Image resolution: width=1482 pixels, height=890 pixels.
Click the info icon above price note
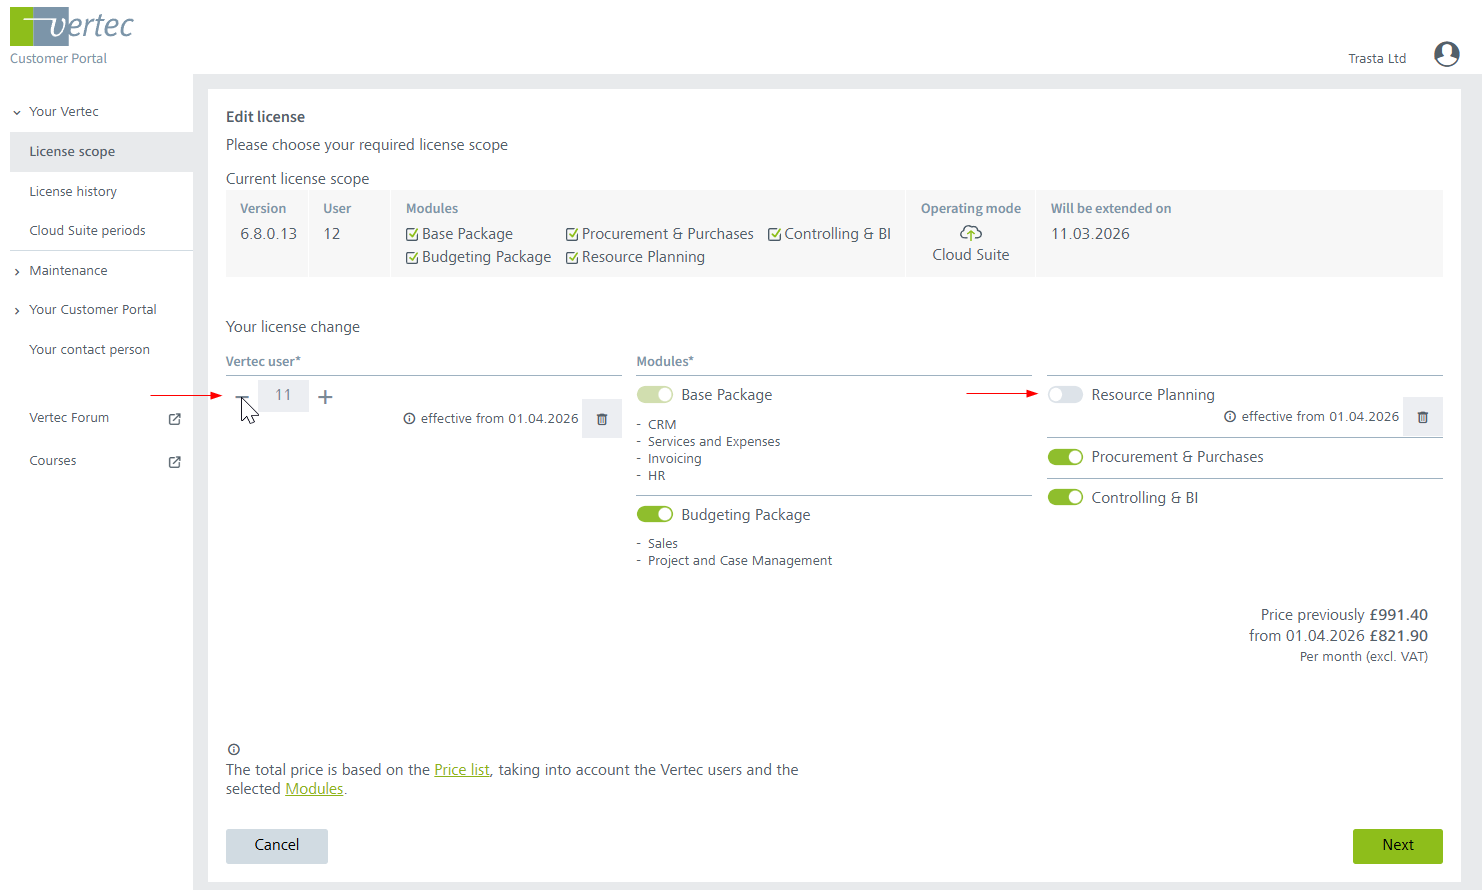(x=234, y=749)
